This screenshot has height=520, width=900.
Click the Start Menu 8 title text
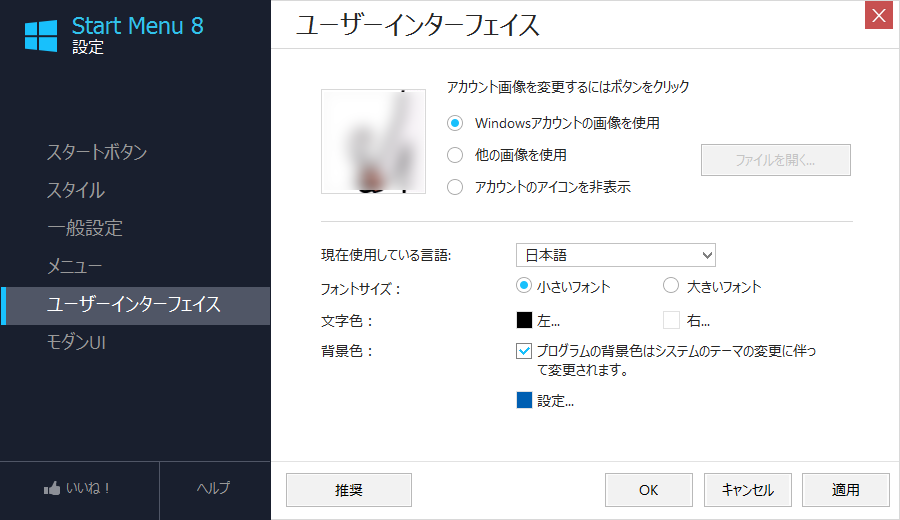138,26
